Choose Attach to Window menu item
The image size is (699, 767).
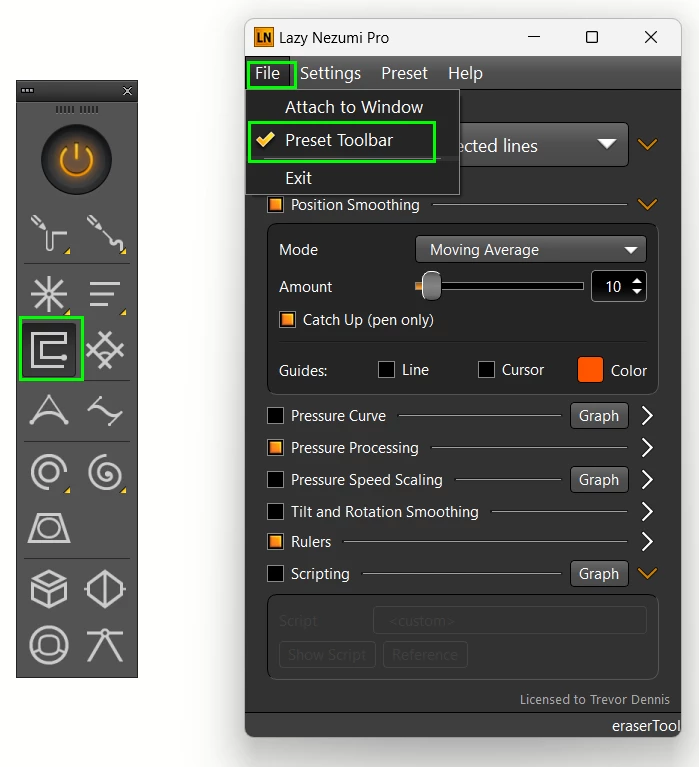click(x=353, y=107)
